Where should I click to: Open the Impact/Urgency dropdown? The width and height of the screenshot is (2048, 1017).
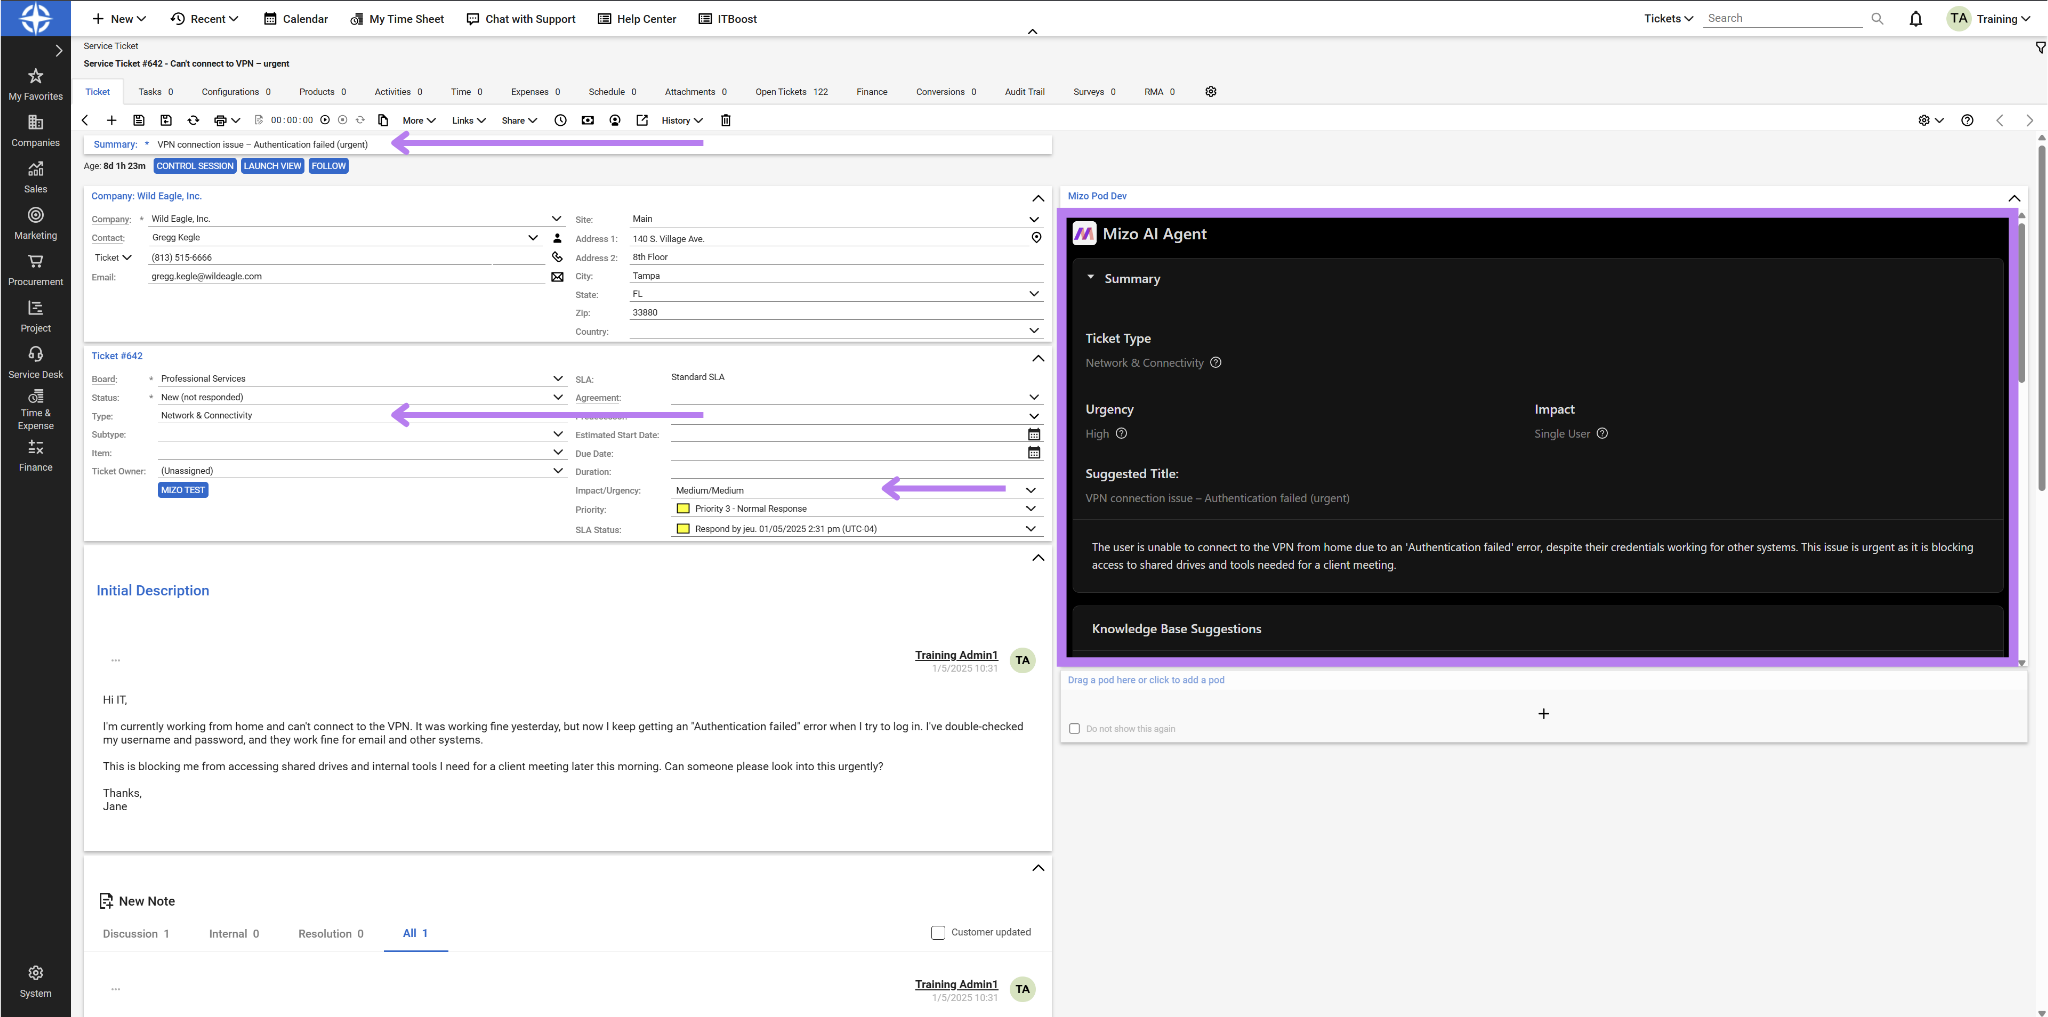click(1031, 490)
